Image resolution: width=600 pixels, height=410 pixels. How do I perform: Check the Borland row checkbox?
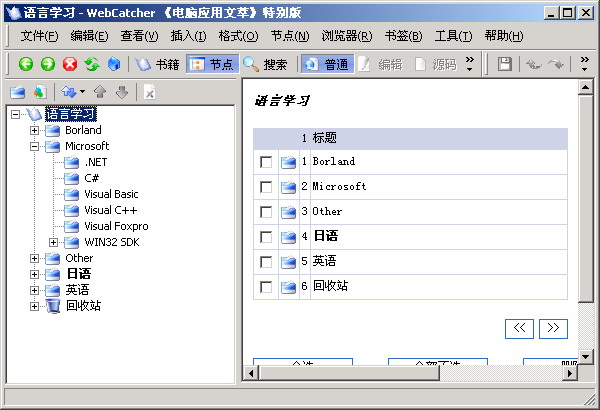266,162
